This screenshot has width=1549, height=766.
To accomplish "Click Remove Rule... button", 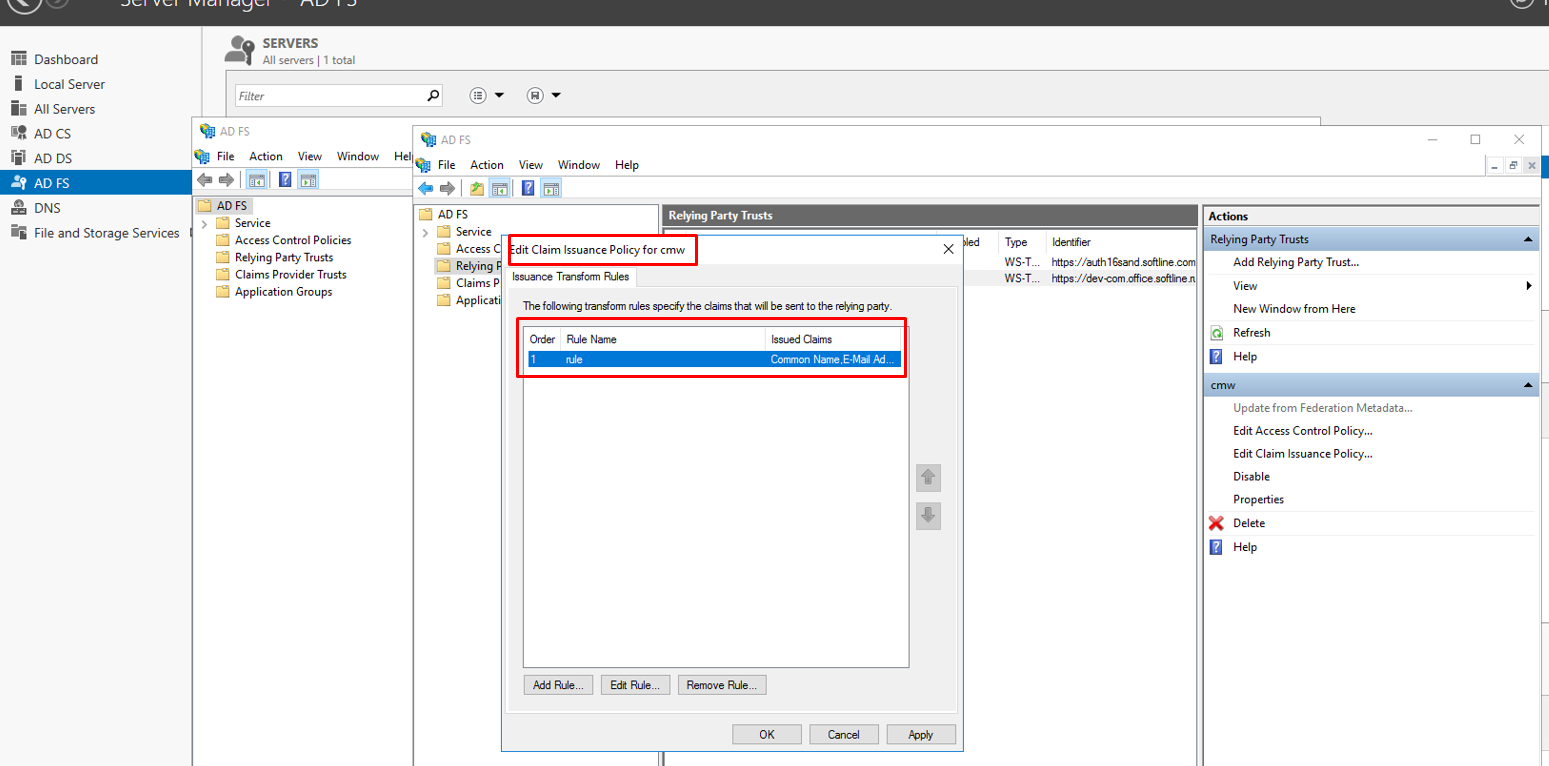I will (x=722, y=685).
